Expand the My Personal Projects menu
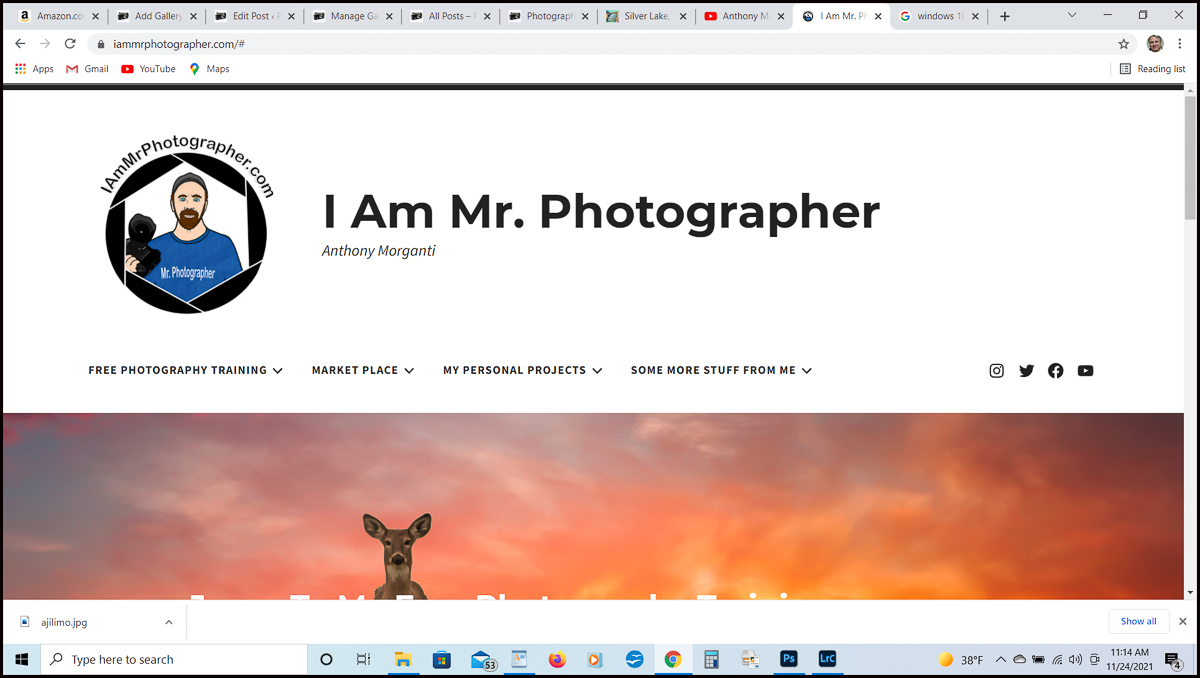 [522, 370]
